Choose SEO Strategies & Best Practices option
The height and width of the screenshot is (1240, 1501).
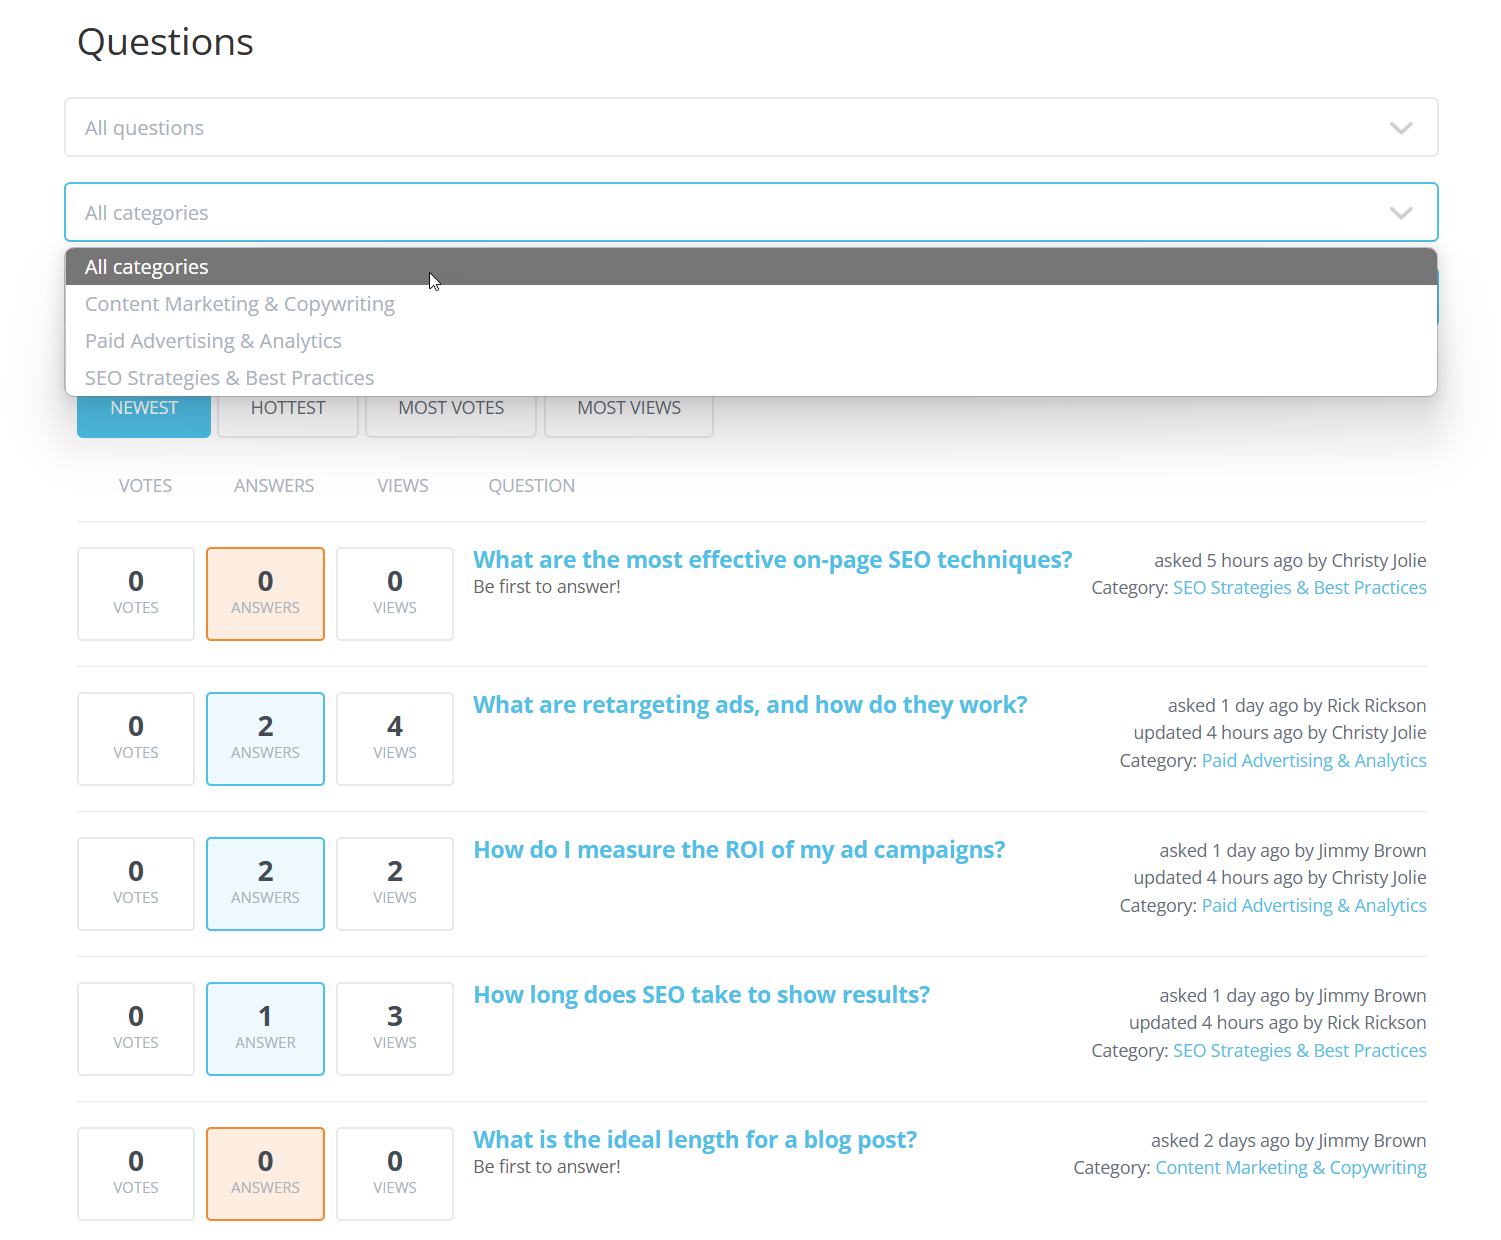point(751,378)
